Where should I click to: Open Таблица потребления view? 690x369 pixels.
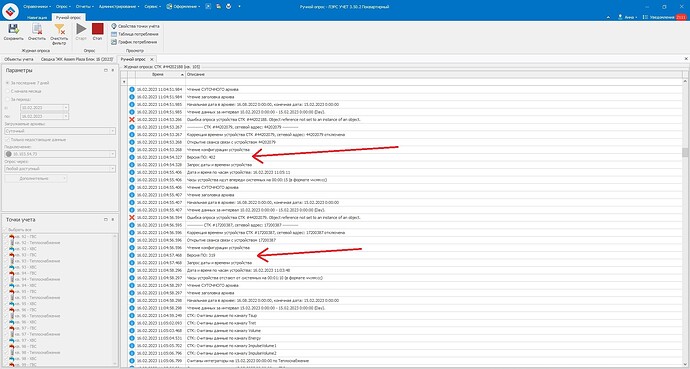tap(135, 34)
